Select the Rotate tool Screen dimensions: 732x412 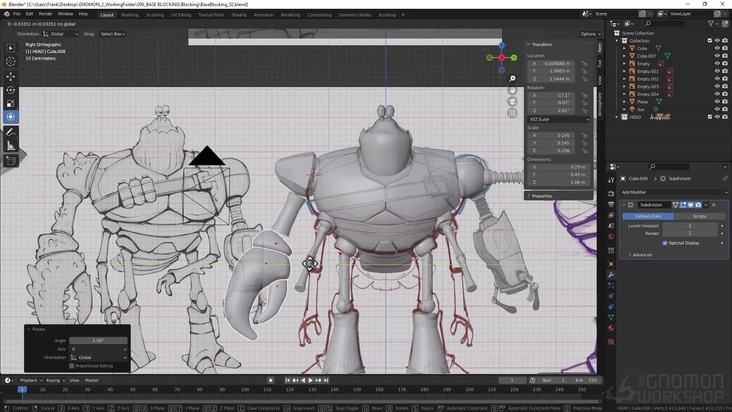point(11,90)
